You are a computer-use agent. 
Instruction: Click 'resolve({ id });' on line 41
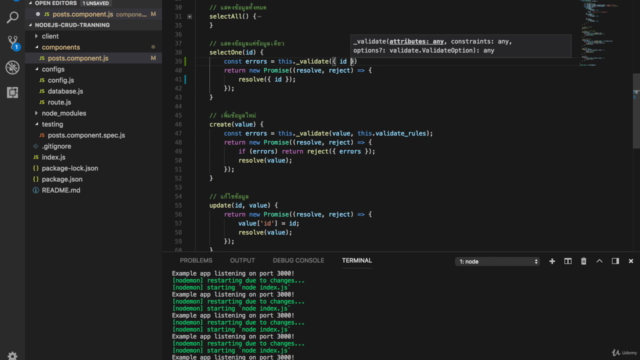(x=267, y=80)
